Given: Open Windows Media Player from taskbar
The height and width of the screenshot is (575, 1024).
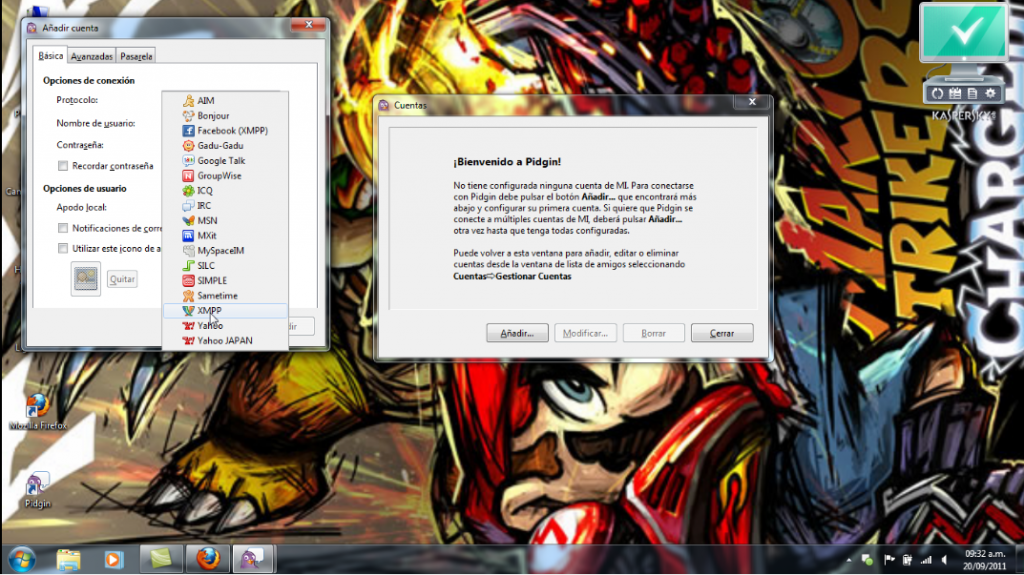Looking at the screenshot, I should [114, 560].
